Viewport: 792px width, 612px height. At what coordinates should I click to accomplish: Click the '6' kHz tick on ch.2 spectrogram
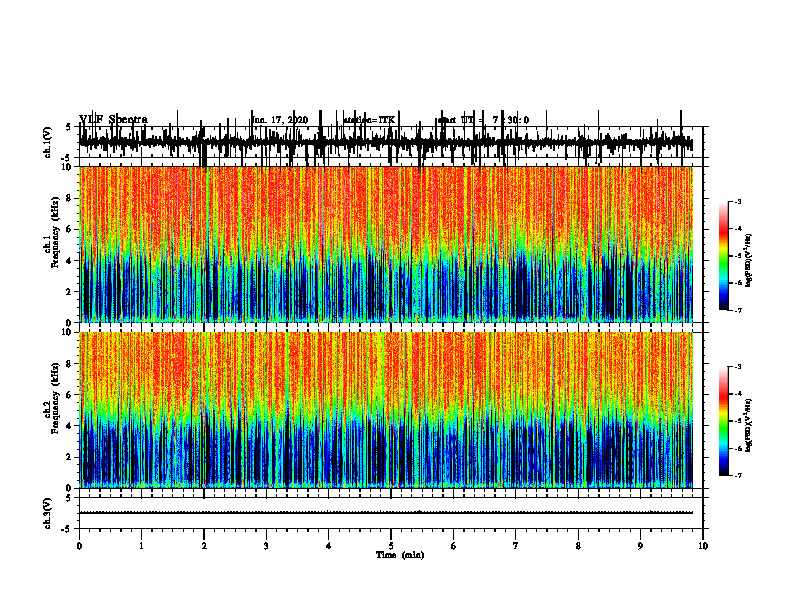70,395
